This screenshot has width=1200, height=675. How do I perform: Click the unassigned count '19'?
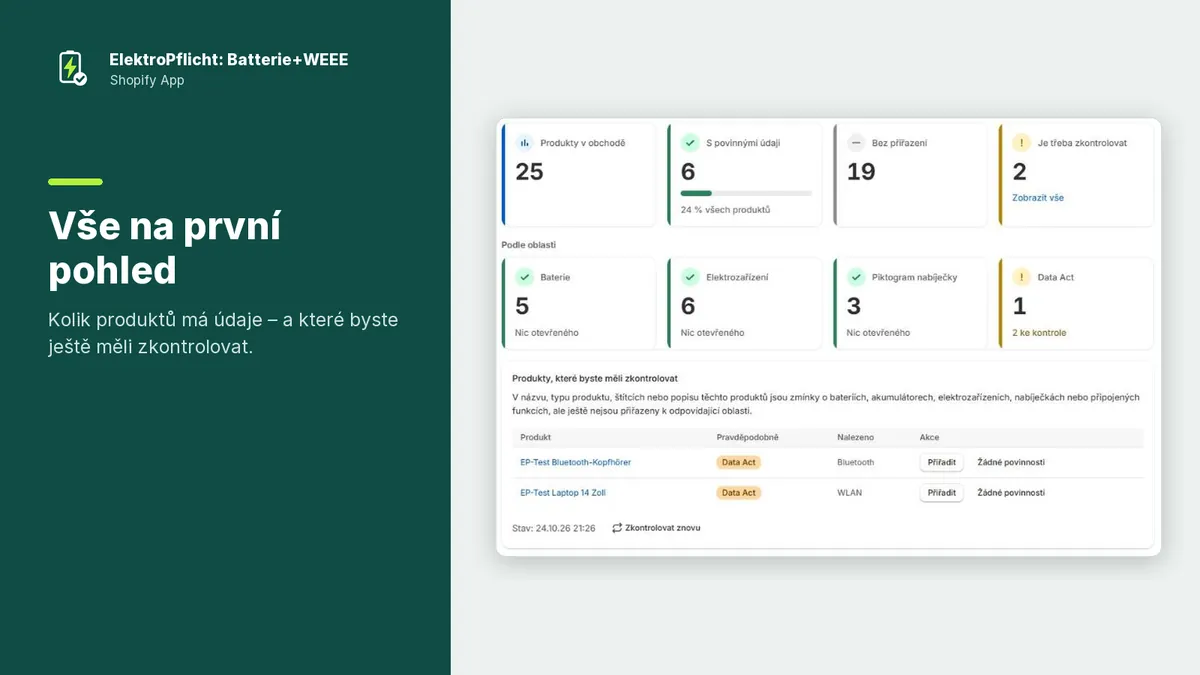861,172
